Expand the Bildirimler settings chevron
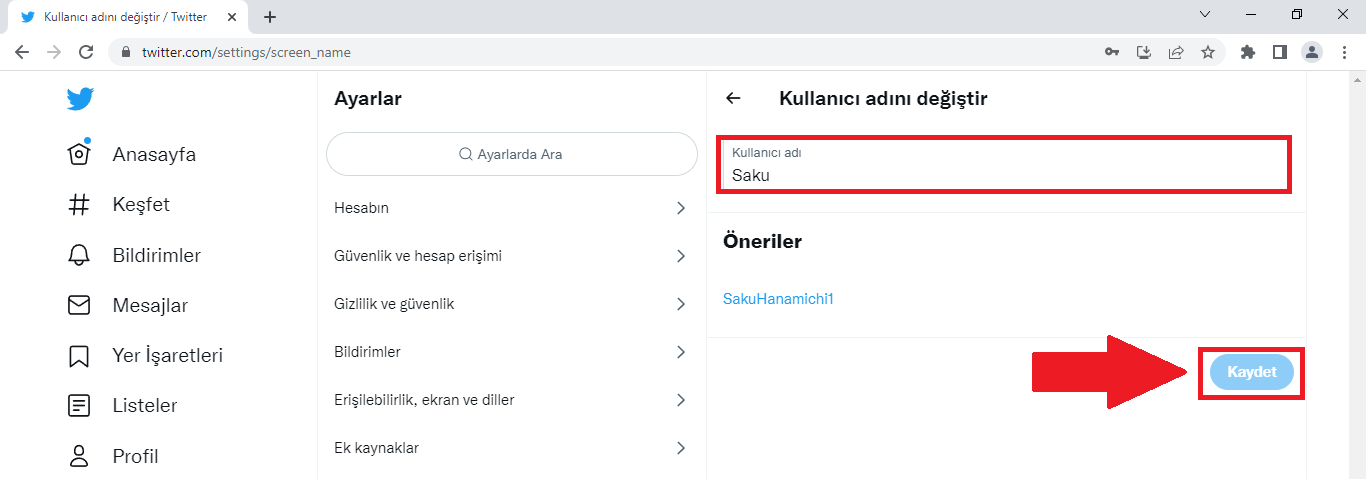The width and height of the screenshot is (1366, 479). (x=681, y=352)
